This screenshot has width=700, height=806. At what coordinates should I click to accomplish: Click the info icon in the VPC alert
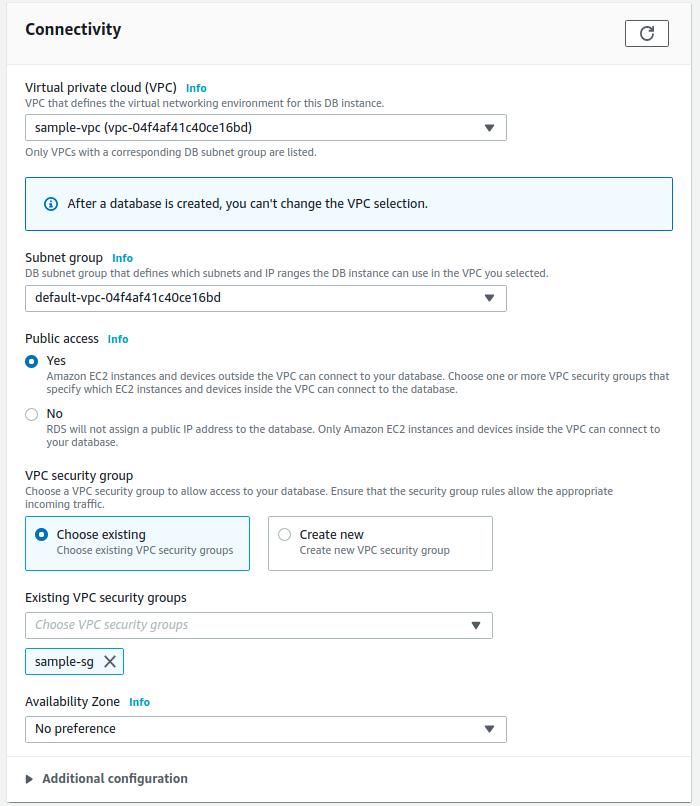51,204
